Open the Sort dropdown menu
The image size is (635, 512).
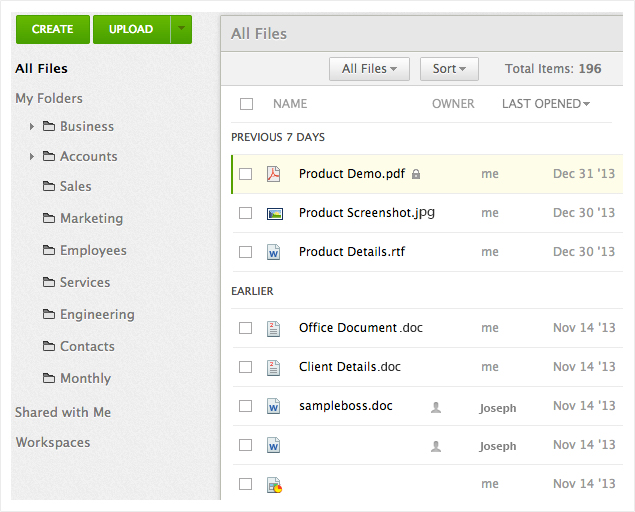click(449, 69)
